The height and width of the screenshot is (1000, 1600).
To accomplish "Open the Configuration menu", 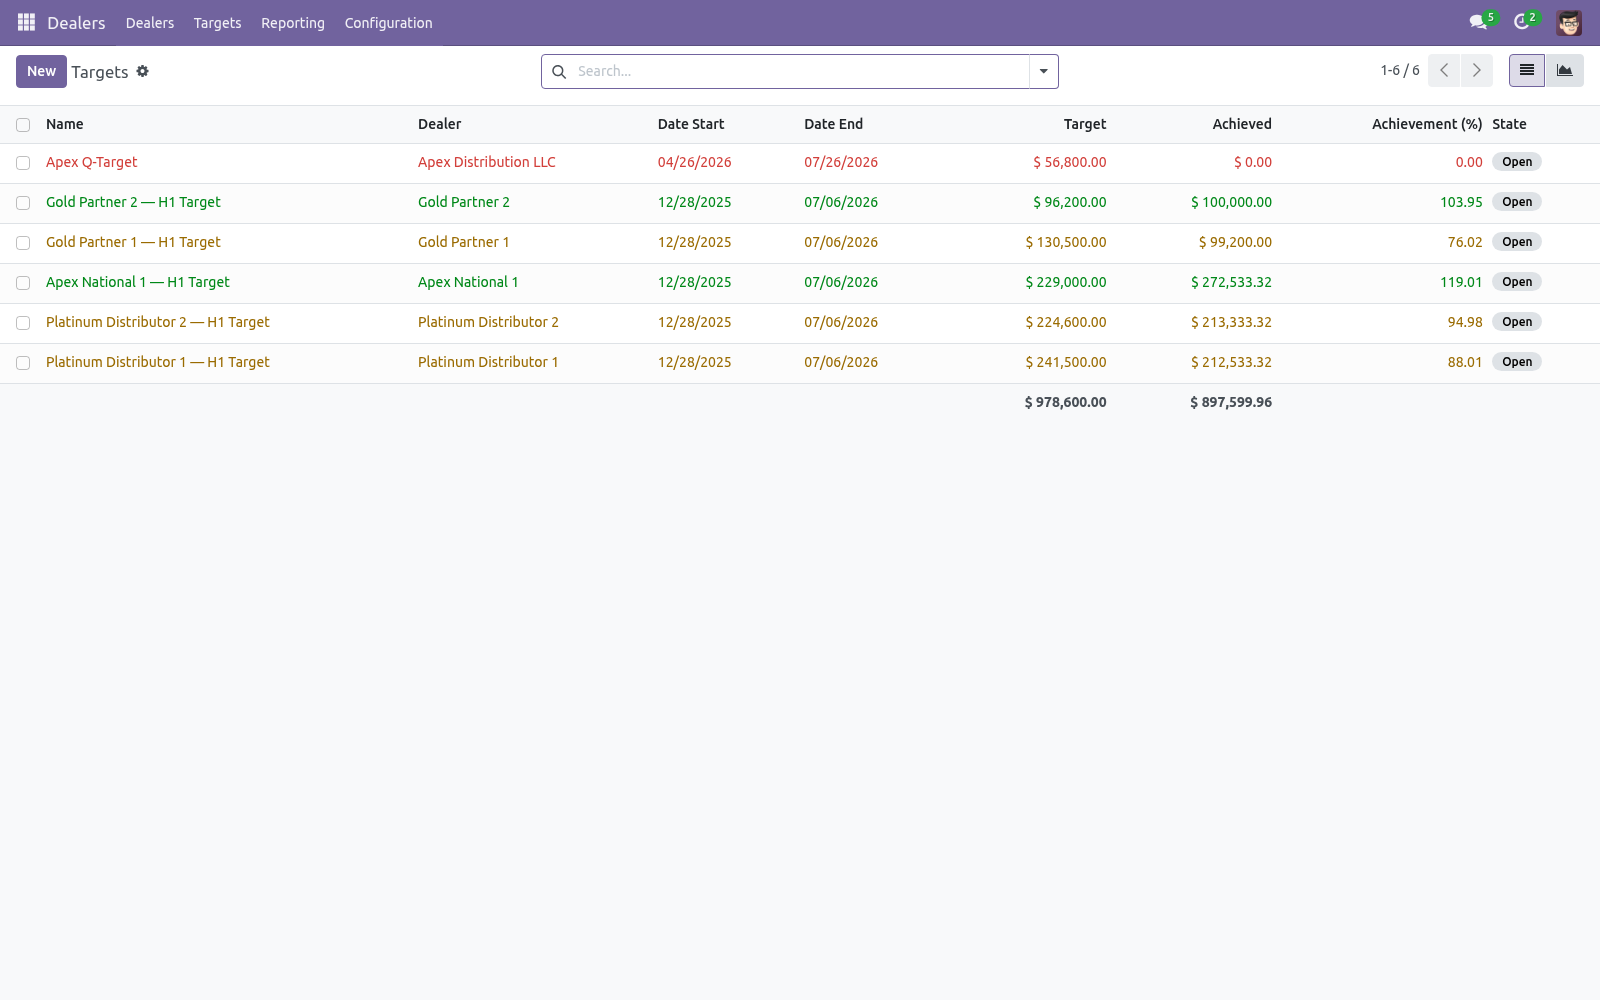I will [389, 23].
